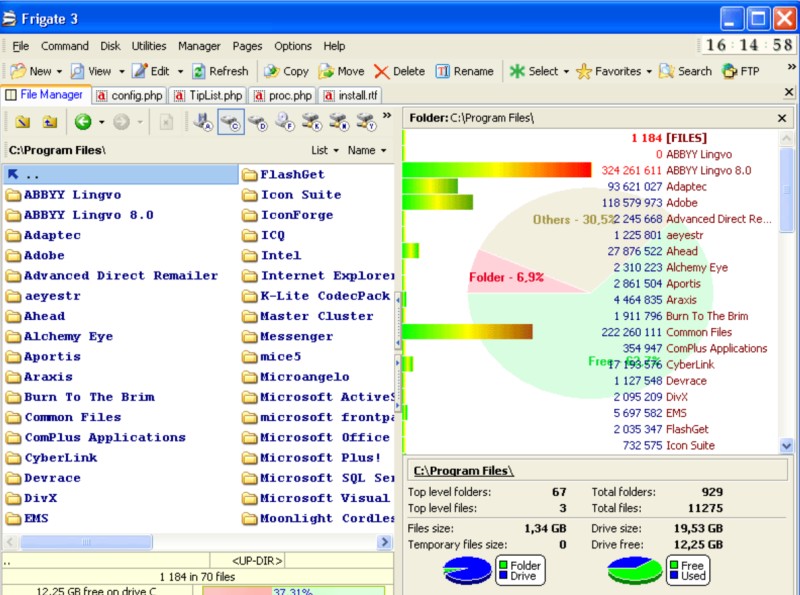
Task: Click the Free/Used pie chart
Action: pos(635,570)
